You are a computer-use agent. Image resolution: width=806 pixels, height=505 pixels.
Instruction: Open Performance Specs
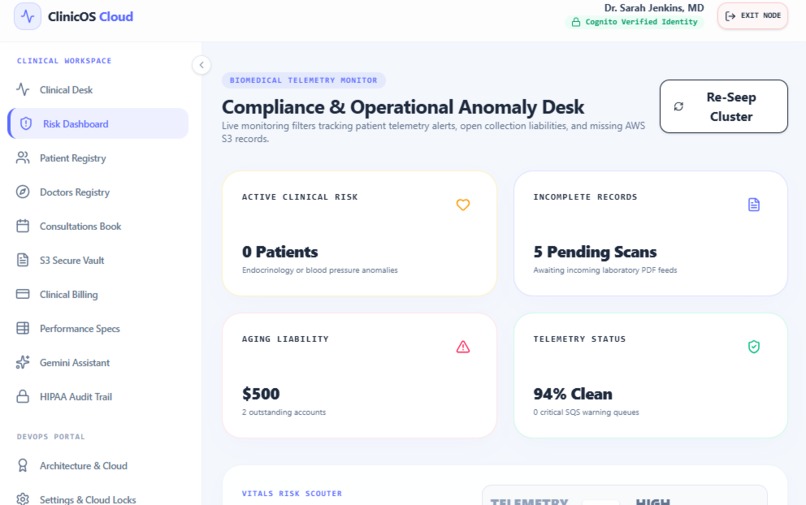[98, 328]
